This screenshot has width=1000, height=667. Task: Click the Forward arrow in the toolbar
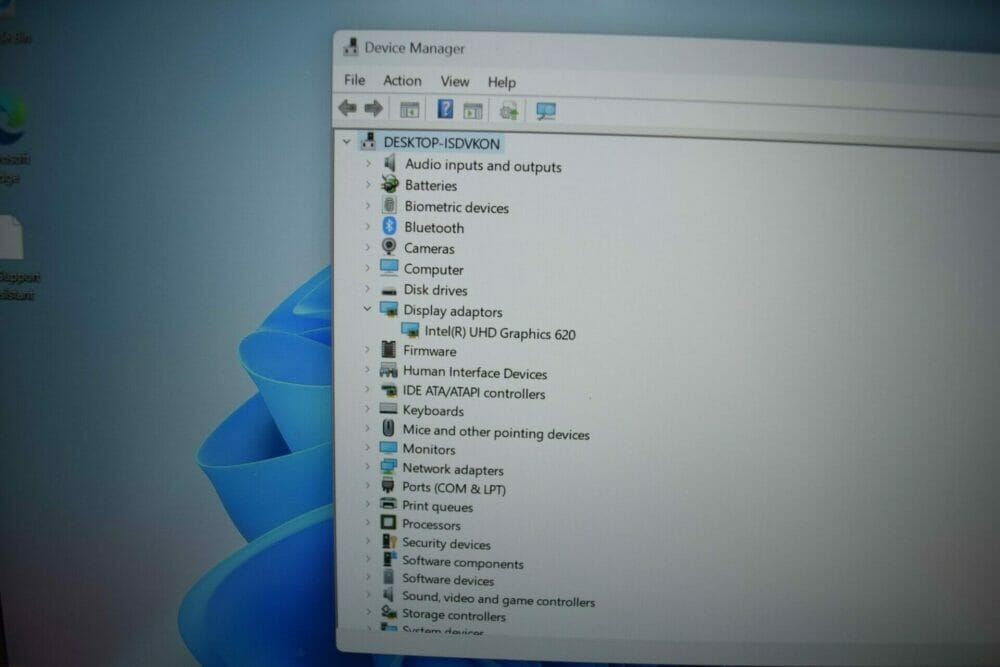[x=374, y=108]
